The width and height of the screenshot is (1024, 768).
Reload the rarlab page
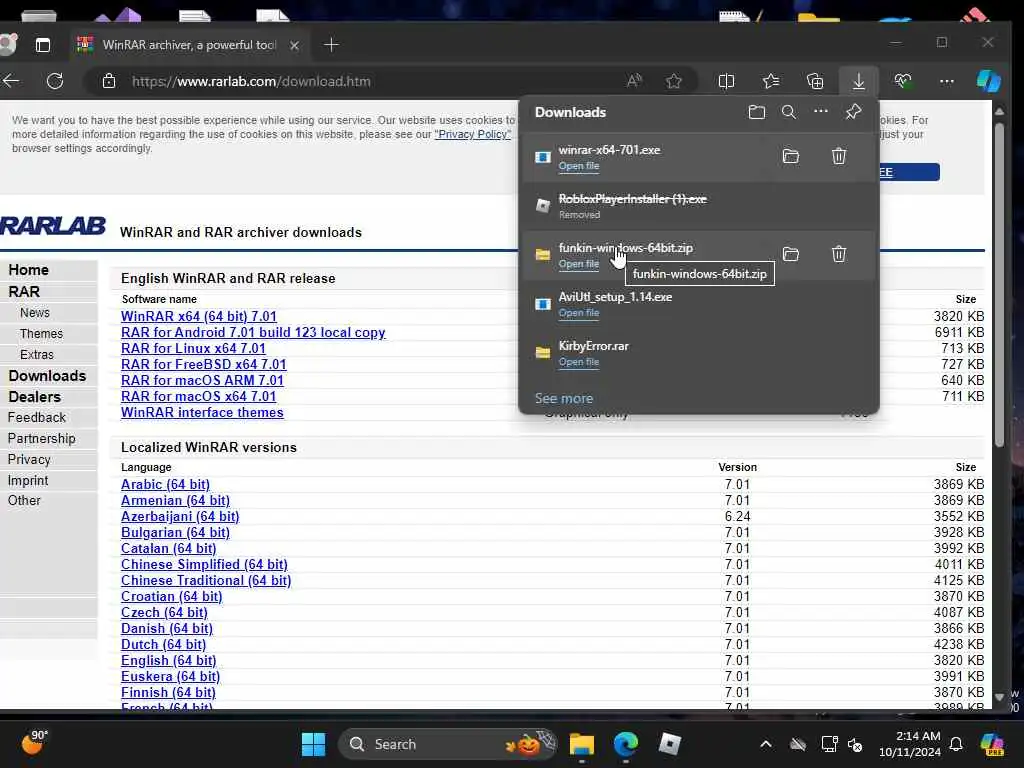pos(55,81)
